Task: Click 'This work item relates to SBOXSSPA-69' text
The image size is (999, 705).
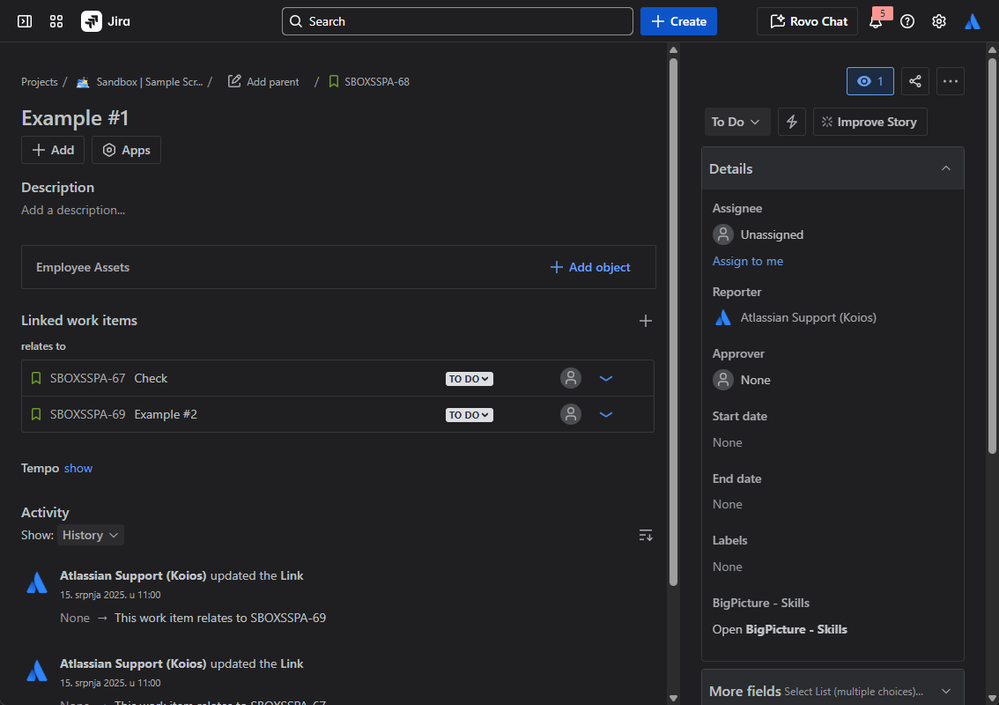Action: [220, 618]
